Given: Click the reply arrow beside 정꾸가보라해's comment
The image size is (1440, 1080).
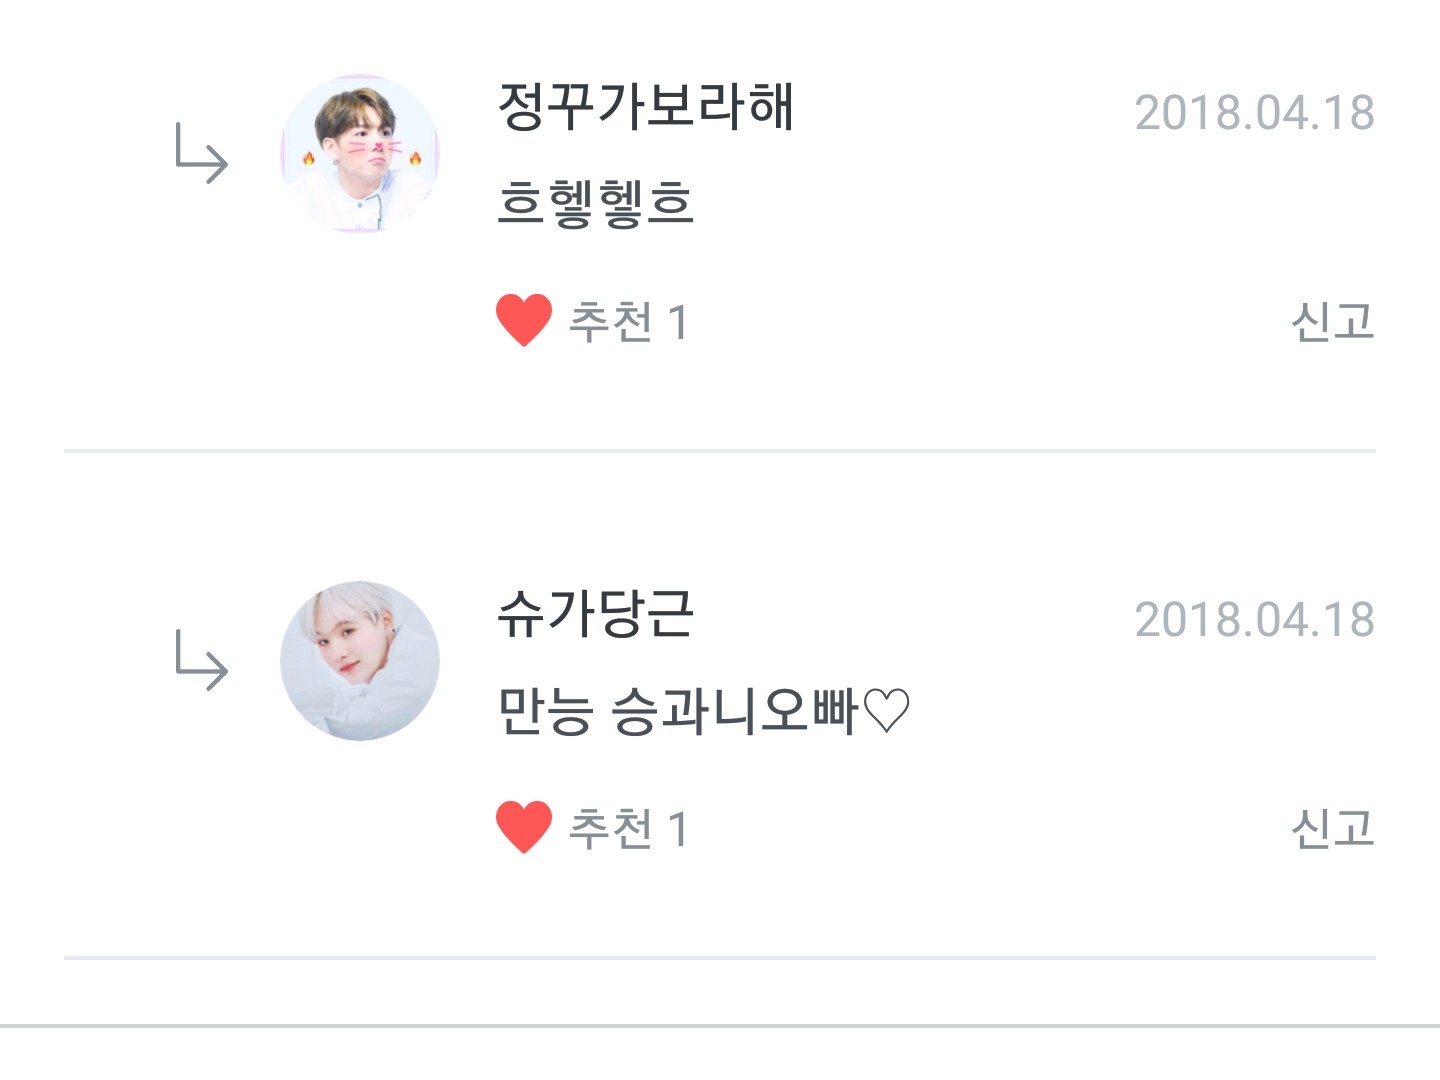Looking at the screenshot, I should 202,154.
